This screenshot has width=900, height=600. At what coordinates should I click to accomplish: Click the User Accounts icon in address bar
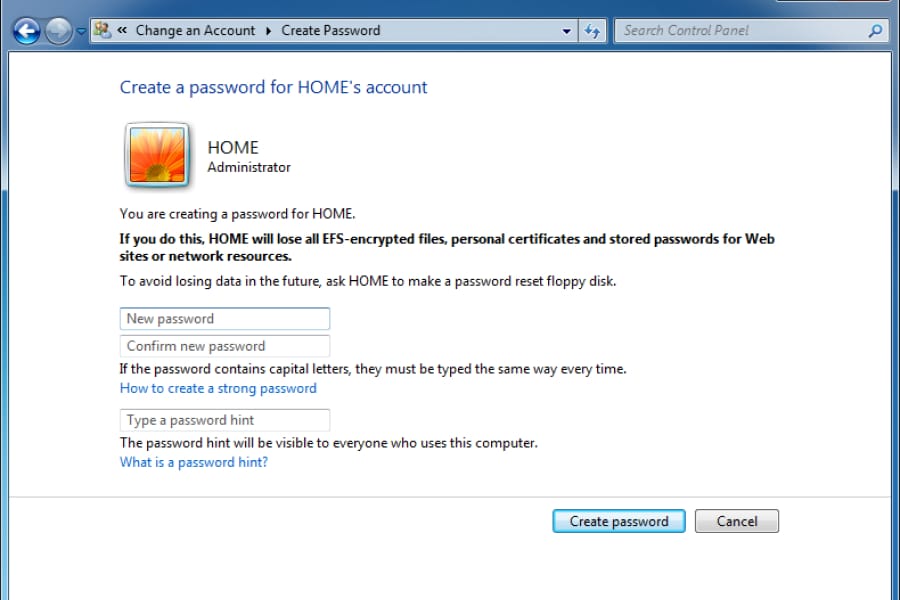(x=103, y=30)
